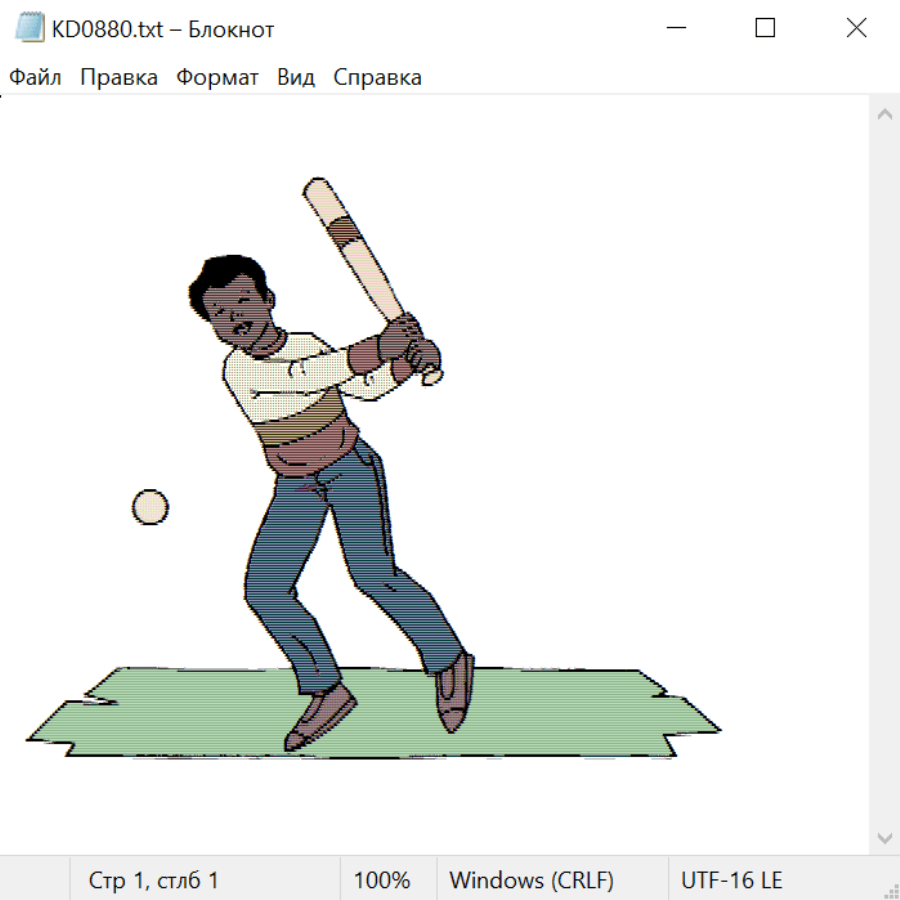Image resolution: width=900 pixels, height=900 pixels.
Task: Minimize the Notepad window
Action: tap(675, 29)
